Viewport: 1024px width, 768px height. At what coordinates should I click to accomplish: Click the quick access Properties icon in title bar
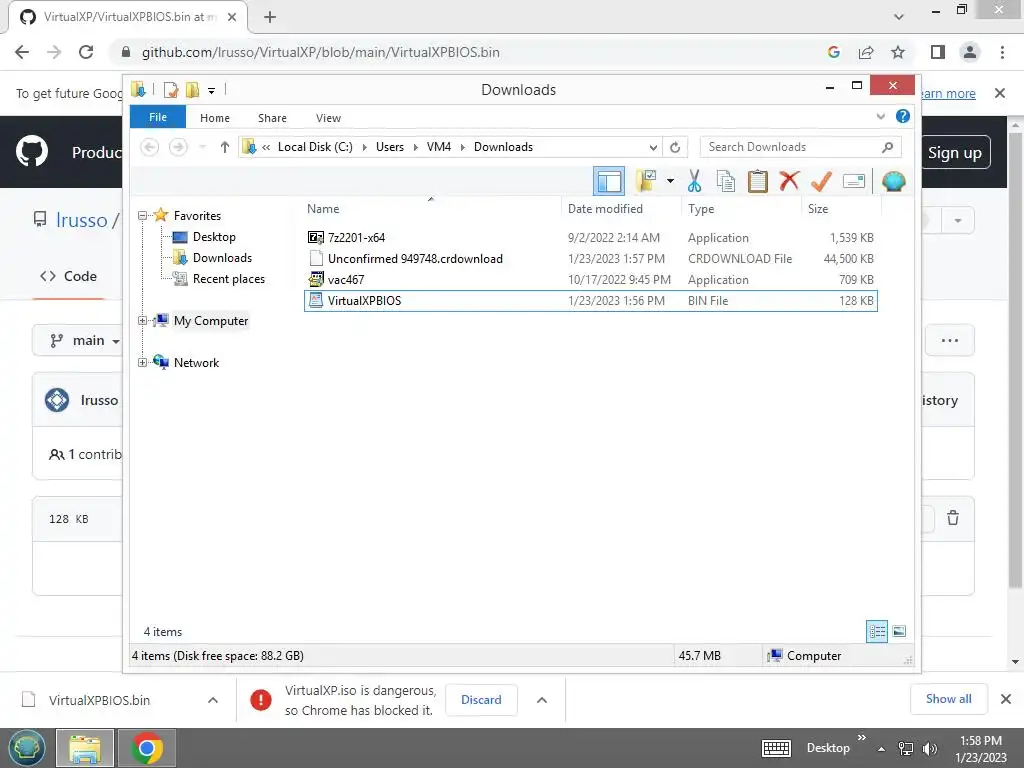click(x=170, y=89)
